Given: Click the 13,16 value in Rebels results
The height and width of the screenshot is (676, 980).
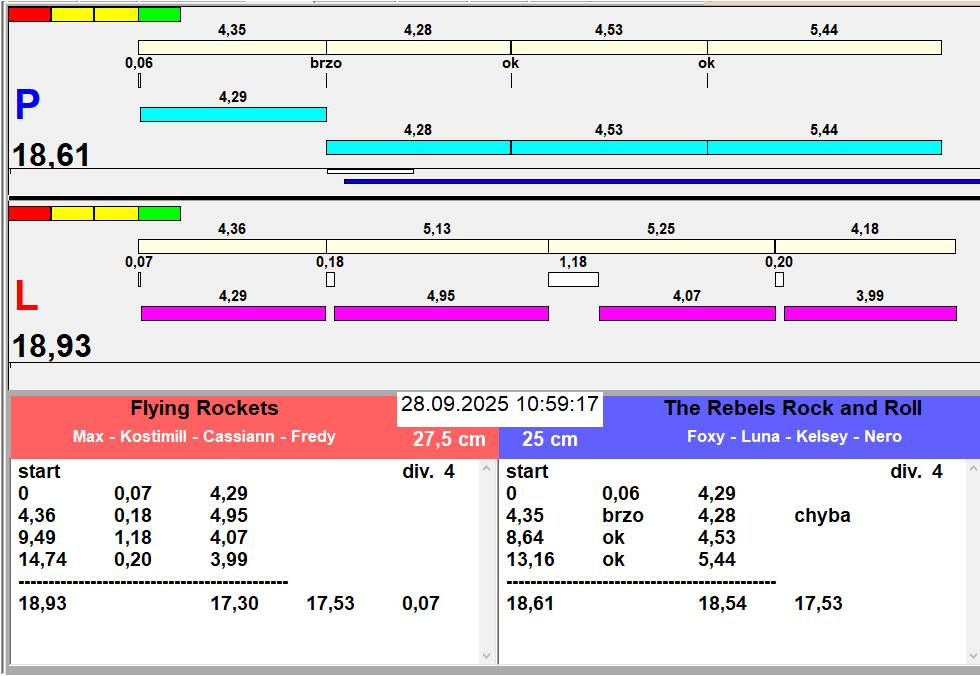Looking at the screenshot, I should point(530,560).
